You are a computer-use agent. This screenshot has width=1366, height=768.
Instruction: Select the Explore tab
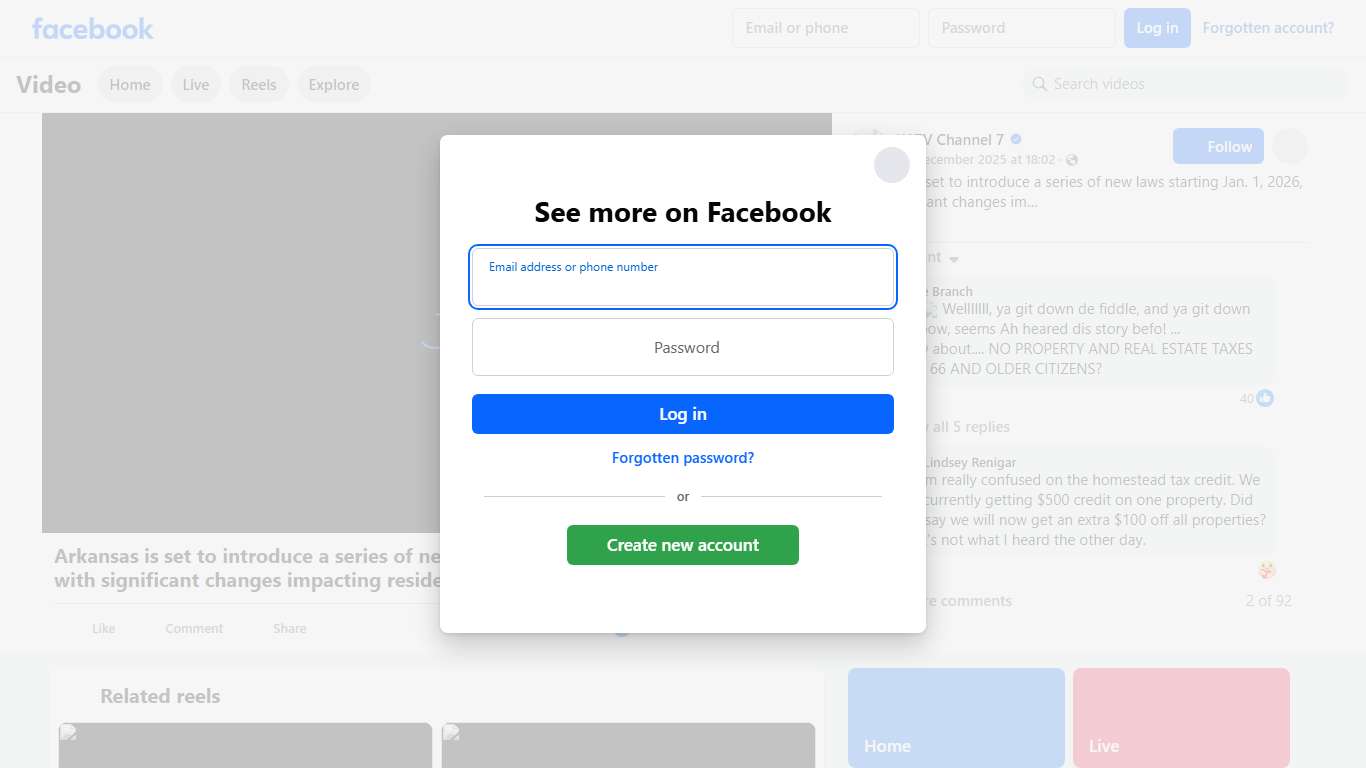(334, 85)
